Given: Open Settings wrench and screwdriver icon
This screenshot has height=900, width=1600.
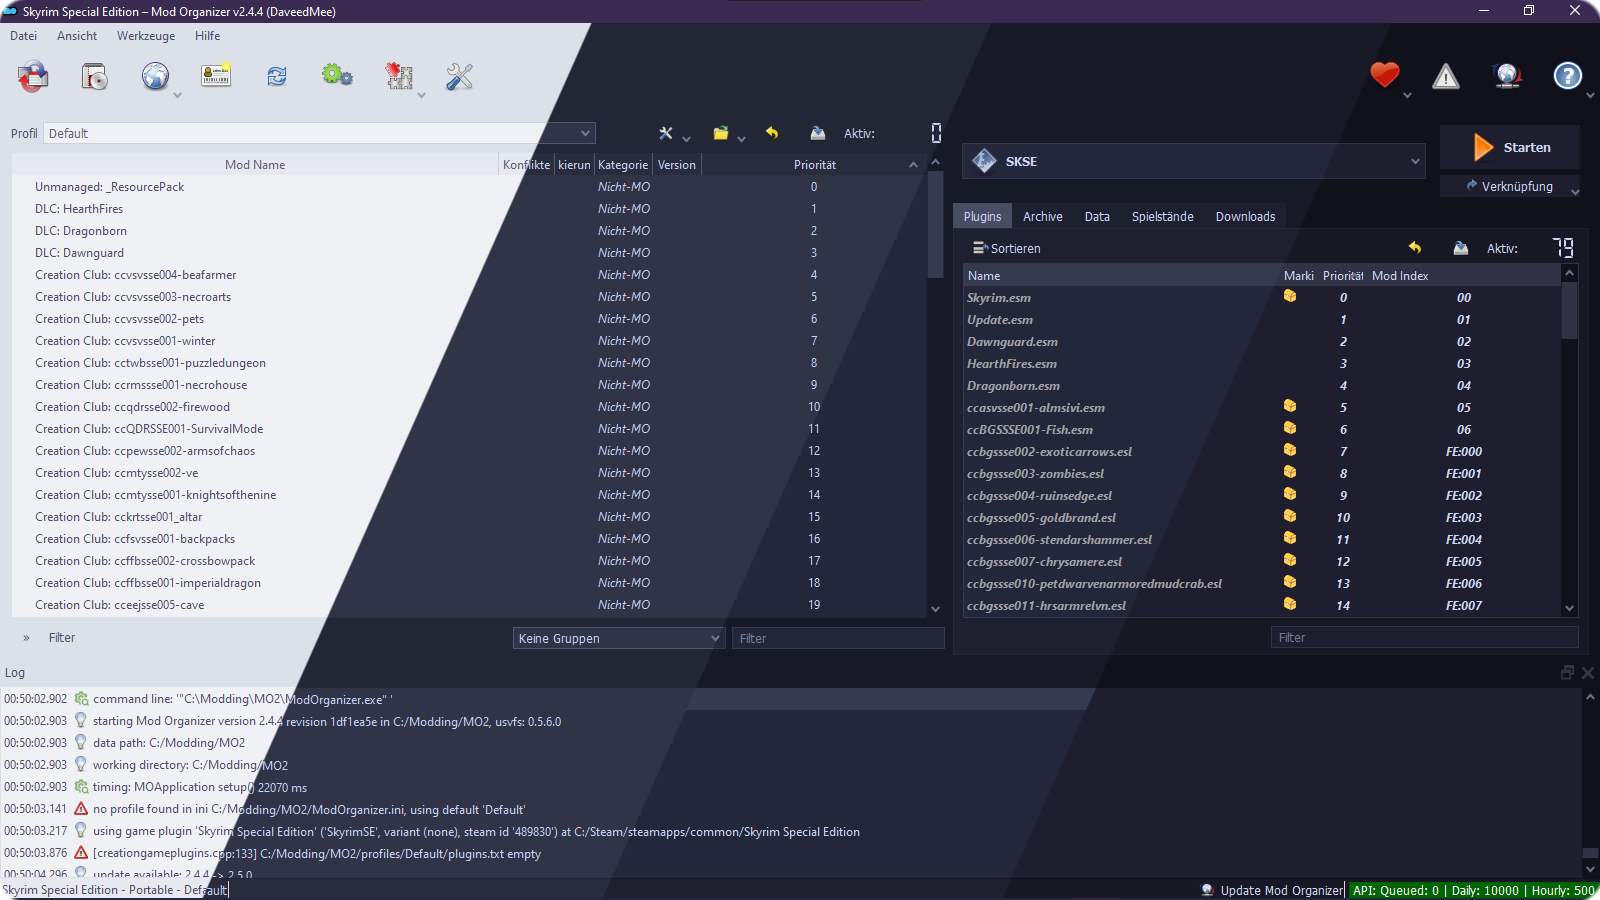Looking at the screenshot, I should point(460,77).
